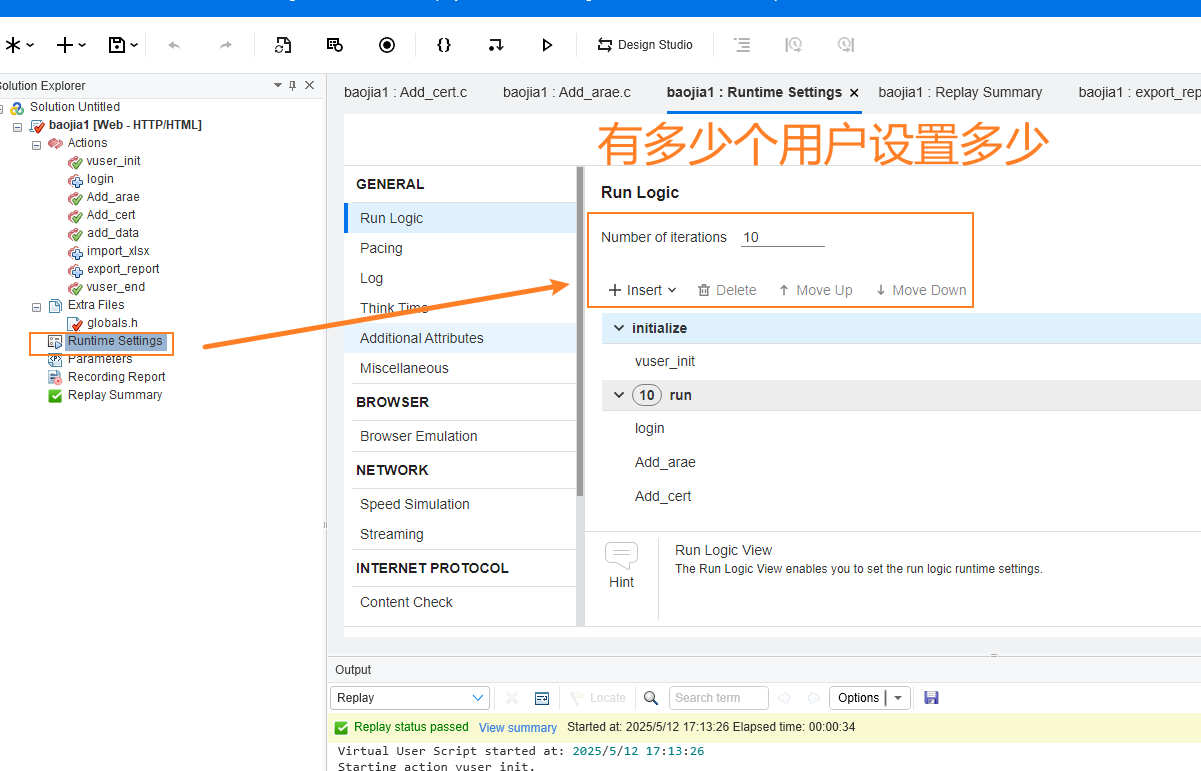This screenshot has width=1201, height=771.
Task: Open the Options dropdown arrow in Output
Action: pyautogui.click(x=898, y=698)
